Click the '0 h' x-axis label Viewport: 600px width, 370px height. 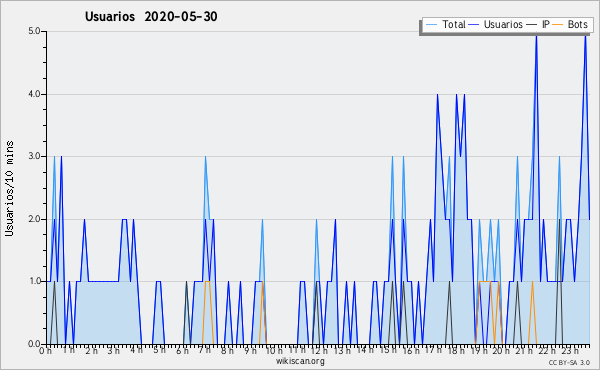click(x=45, y=351)
